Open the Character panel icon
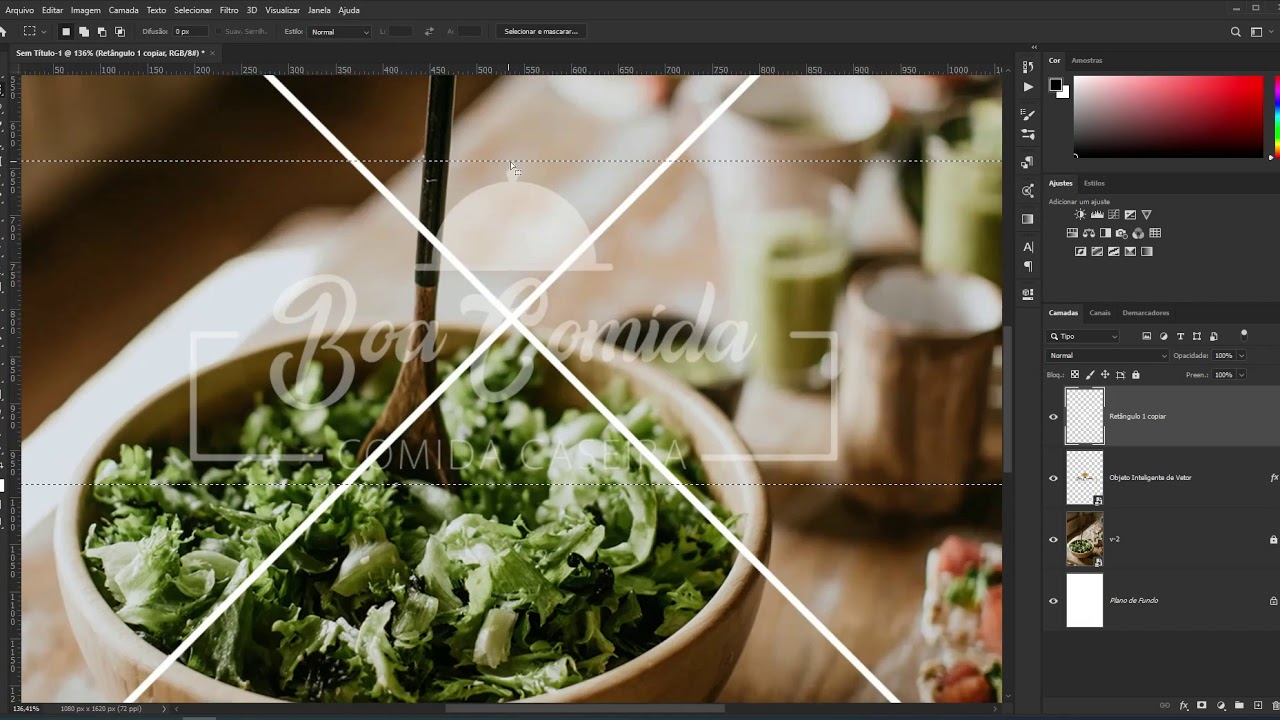 (x=1028, y=246)
